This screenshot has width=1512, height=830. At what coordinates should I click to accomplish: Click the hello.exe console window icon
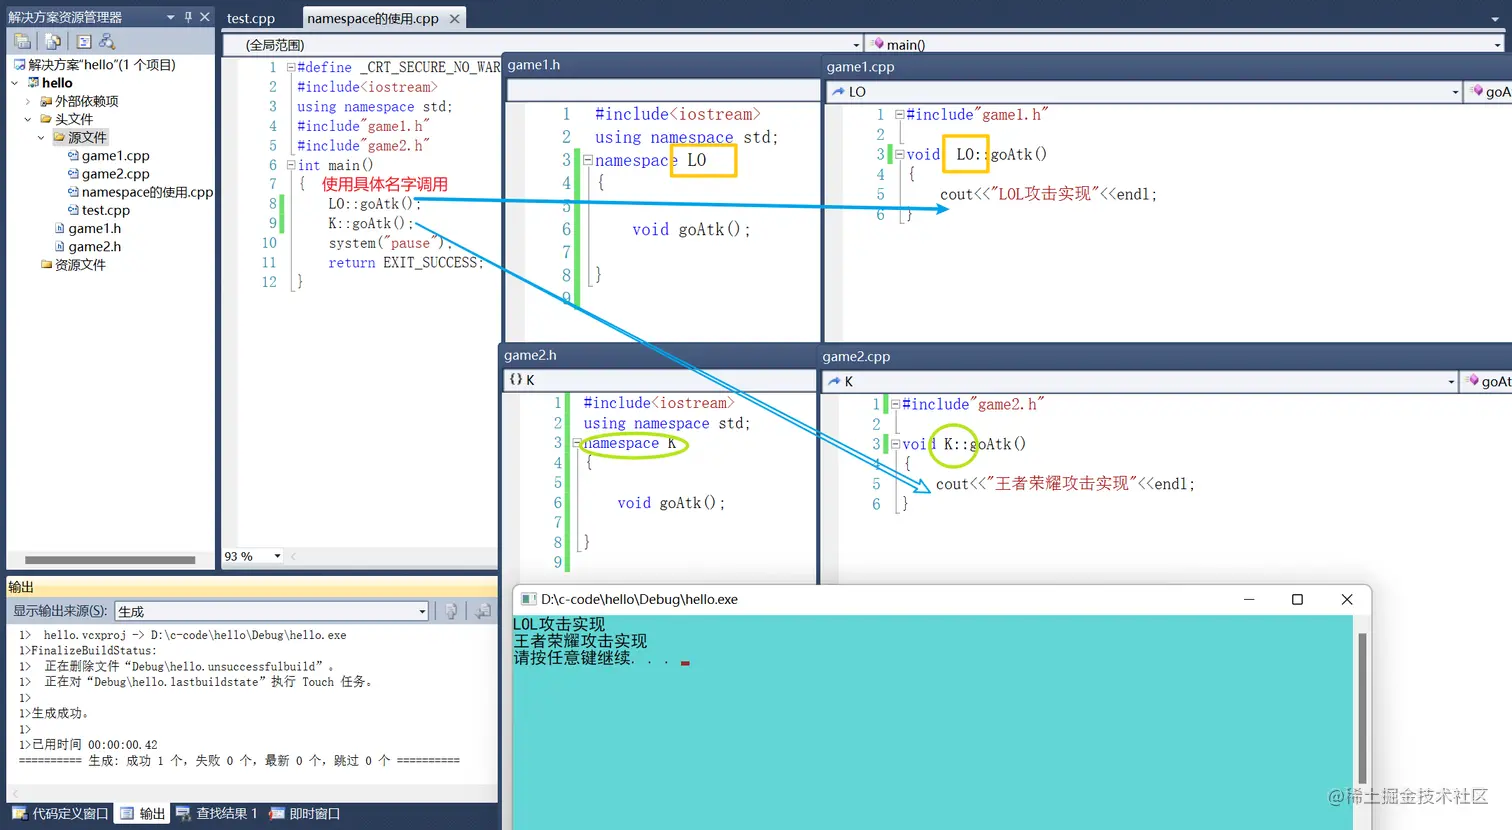click(528, 599)
